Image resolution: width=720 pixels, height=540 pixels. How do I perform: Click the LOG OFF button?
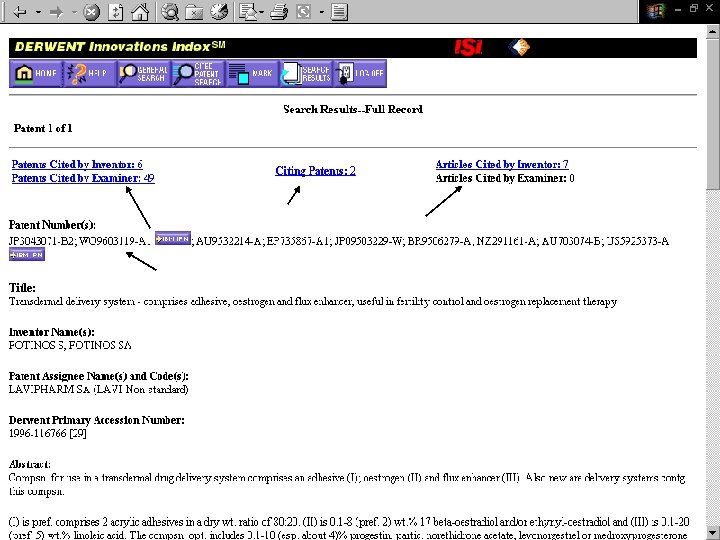coord(360,73)
